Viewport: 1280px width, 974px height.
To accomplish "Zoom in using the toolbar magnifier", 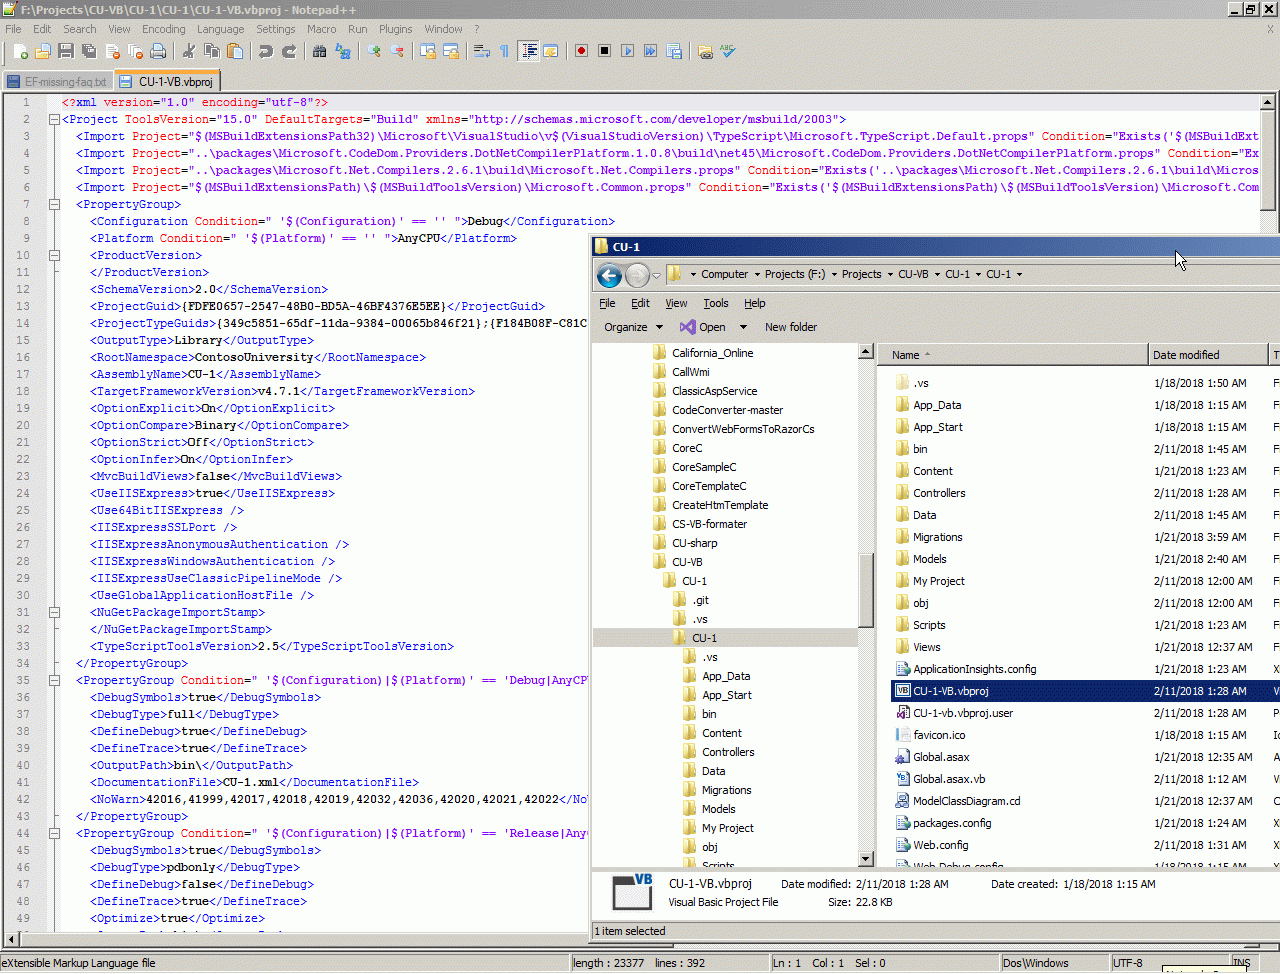I will click(374, 51).
